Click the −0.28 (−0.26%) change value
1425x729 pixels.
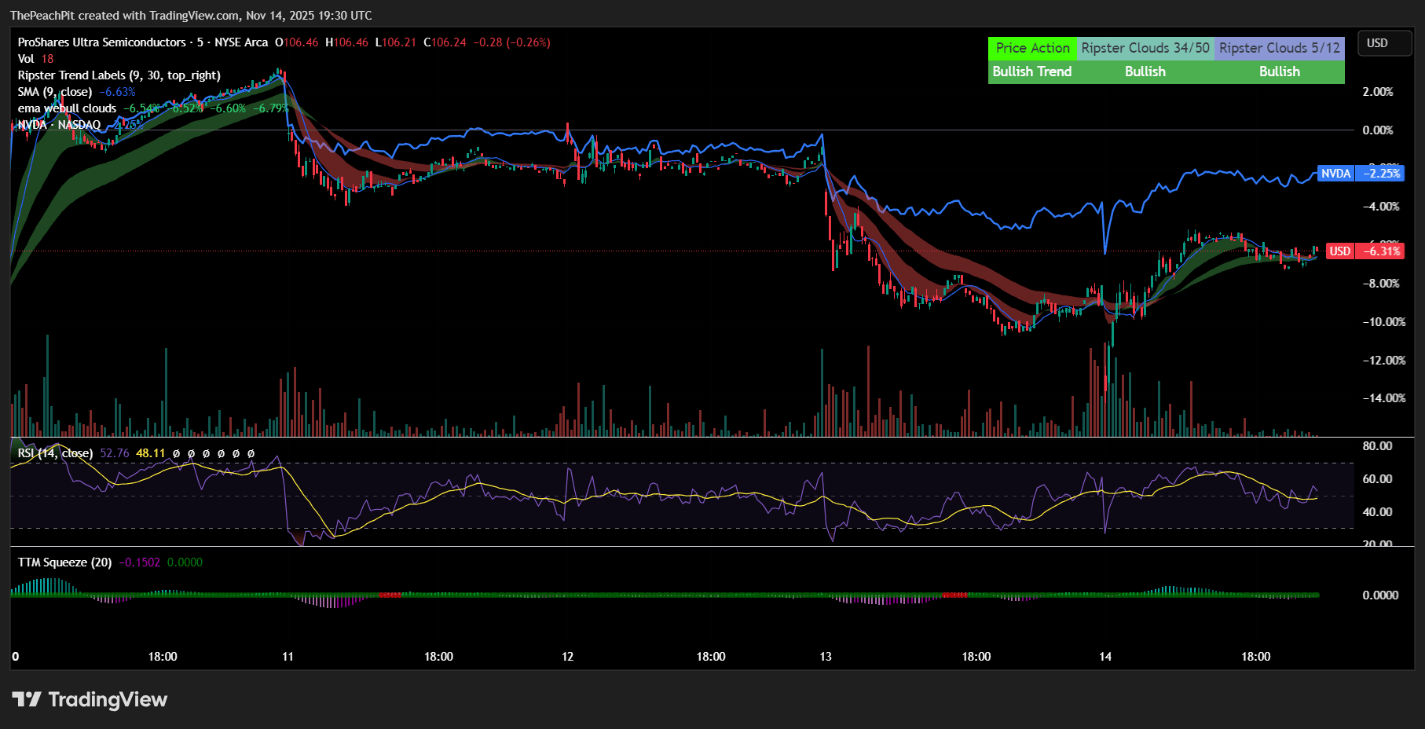click(514, 42)
